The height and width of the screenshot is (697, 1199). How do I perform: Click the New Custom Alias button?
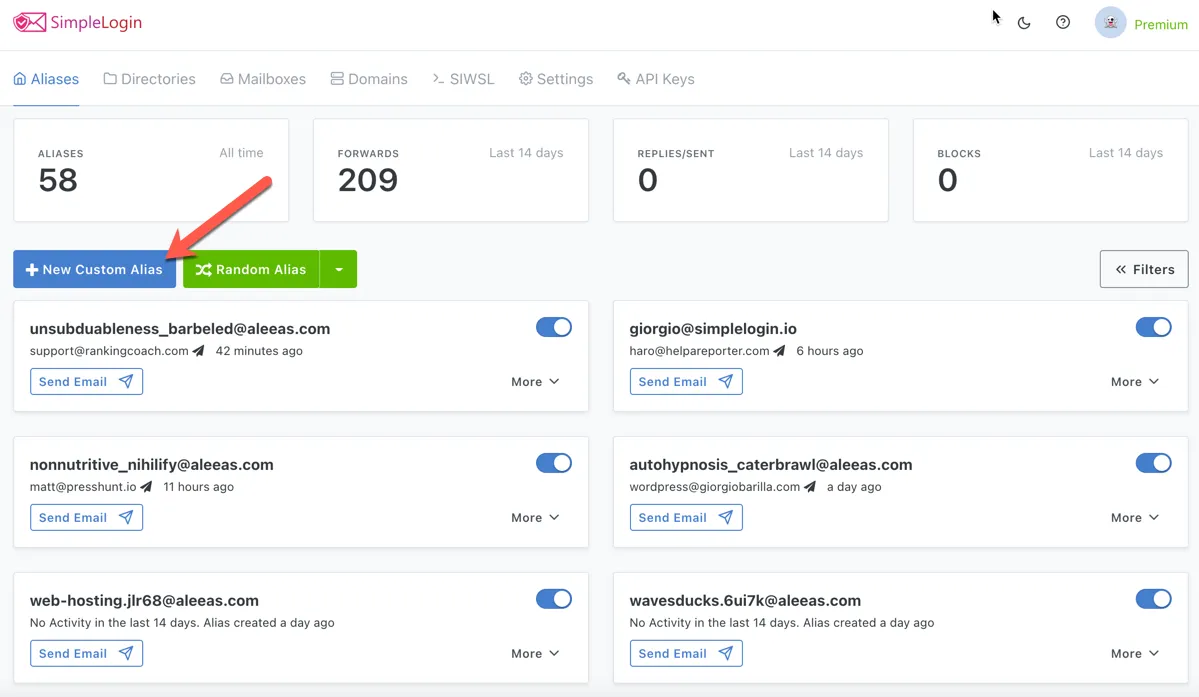[x=94, y=269]
